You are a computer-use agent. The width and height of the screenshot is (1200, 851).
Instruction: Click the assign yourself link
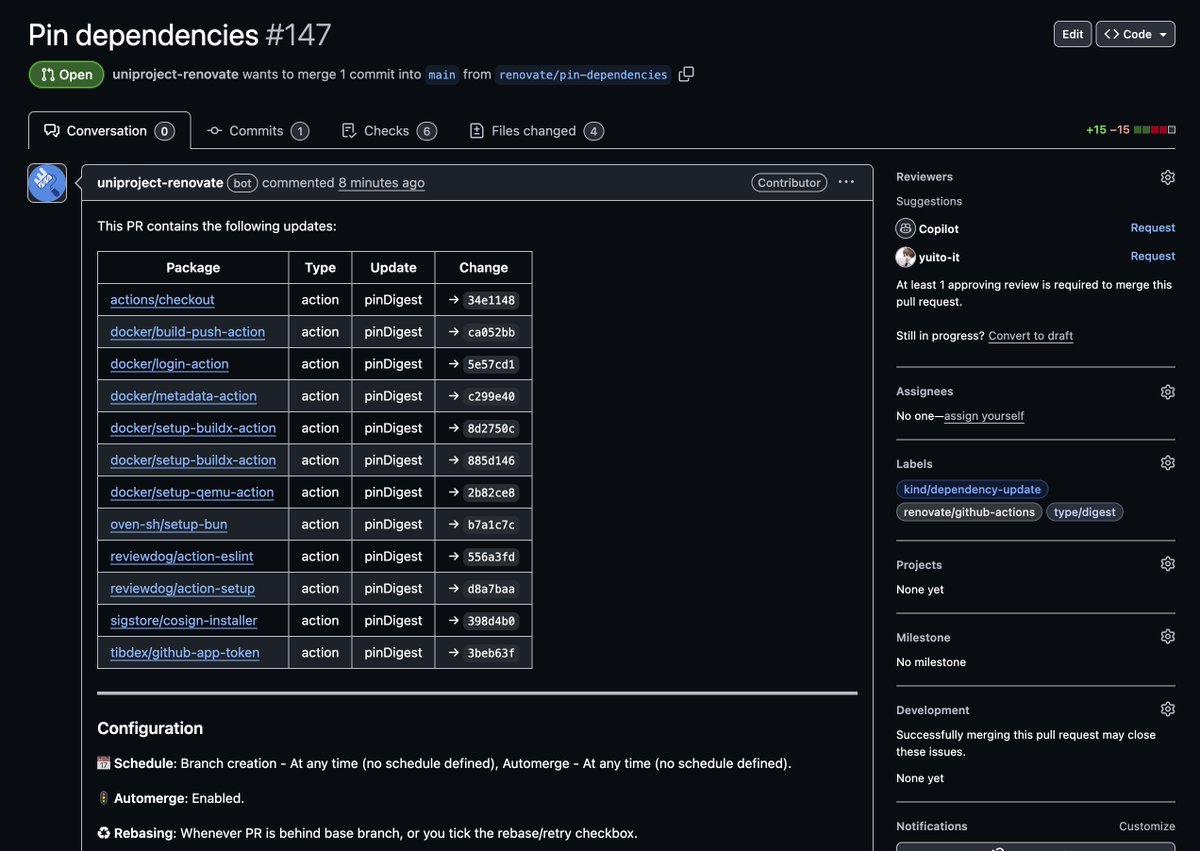984,416
